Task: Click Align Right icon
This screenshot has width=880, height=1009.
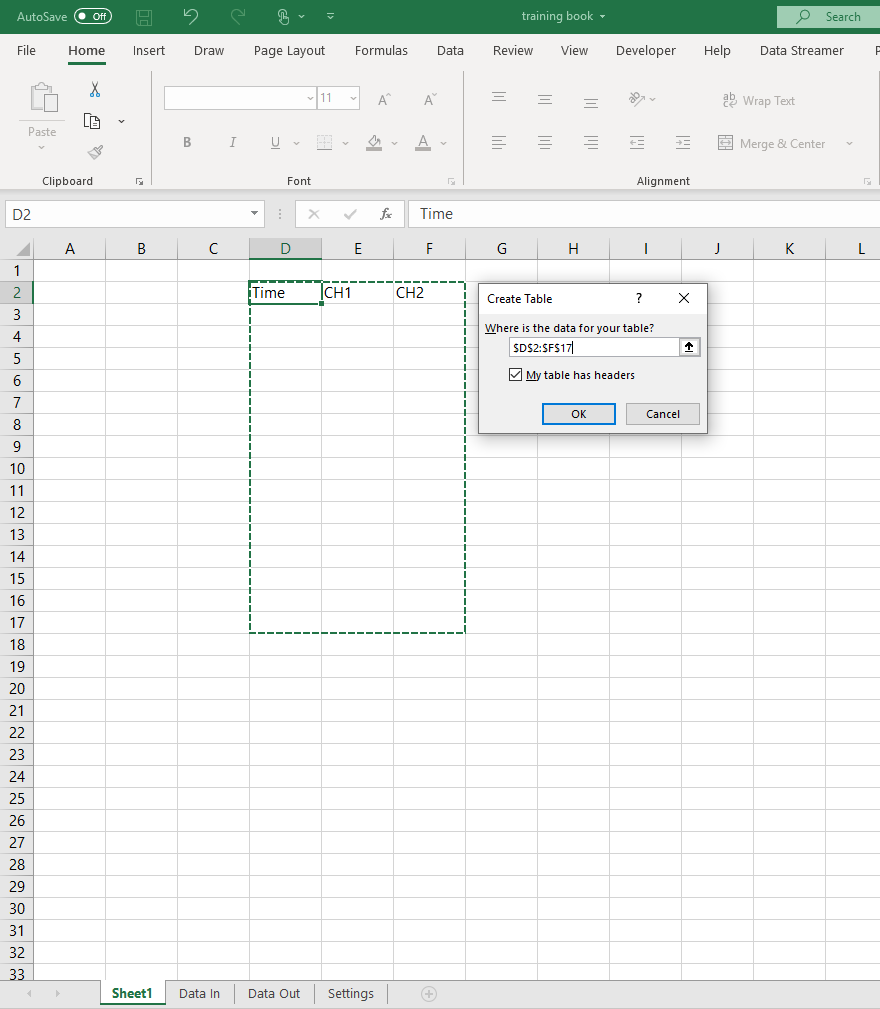Action: pyautogui.click(x=591, y=142)
